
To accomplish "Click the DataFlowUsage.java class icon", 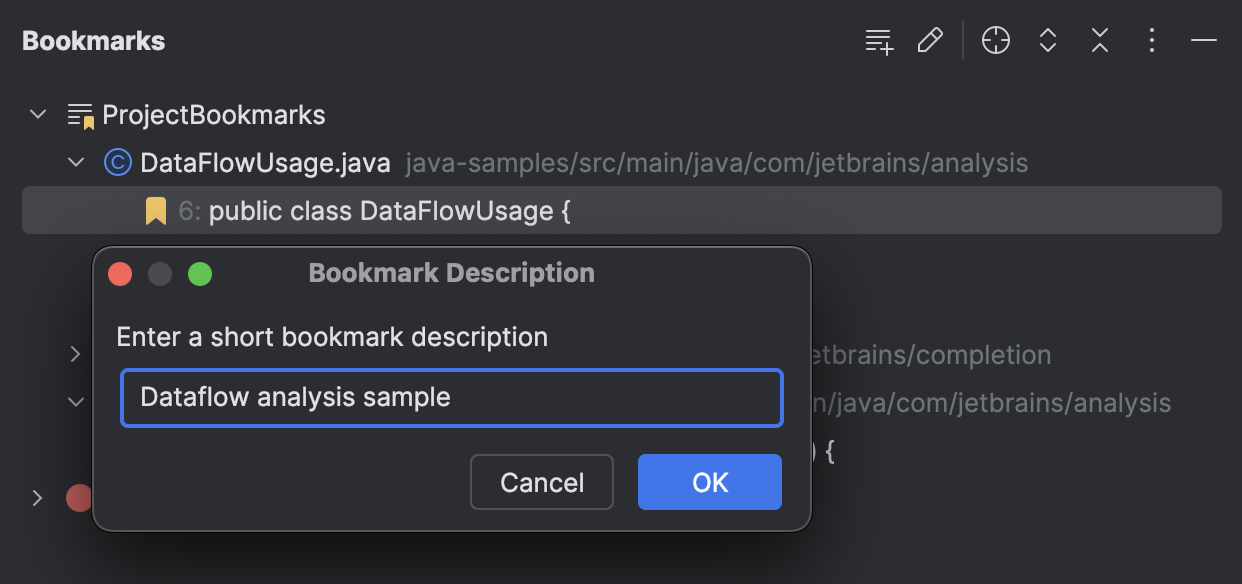I will click(x=117, y=162).
